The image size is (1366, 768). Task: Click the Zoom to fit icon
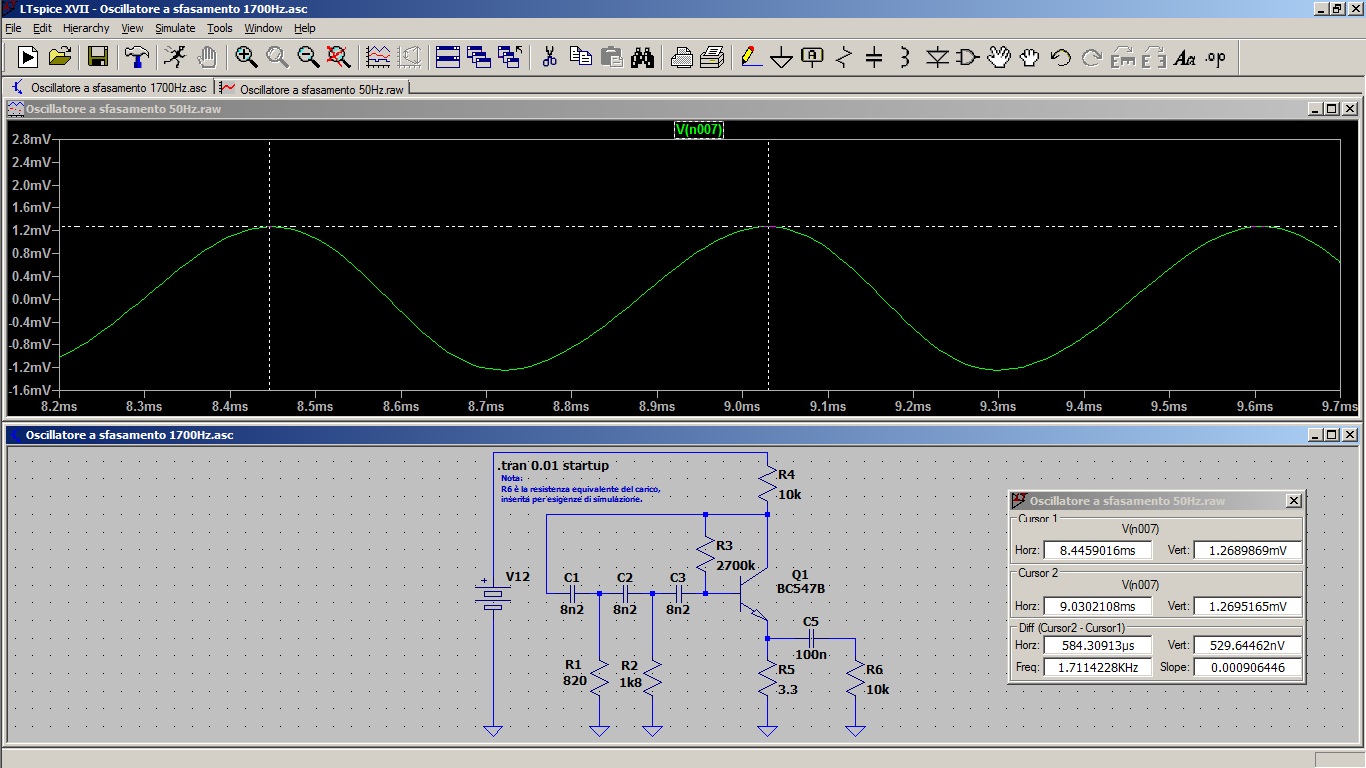tap(338, 57)
